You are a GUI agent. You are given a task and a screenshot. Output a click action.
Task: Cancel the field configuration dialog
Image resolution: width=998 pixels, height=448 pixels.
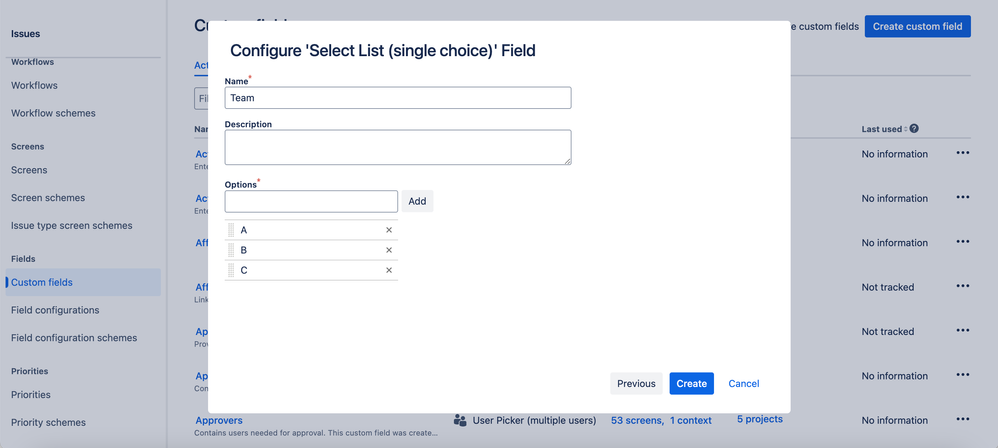click(x=743, y=383)
